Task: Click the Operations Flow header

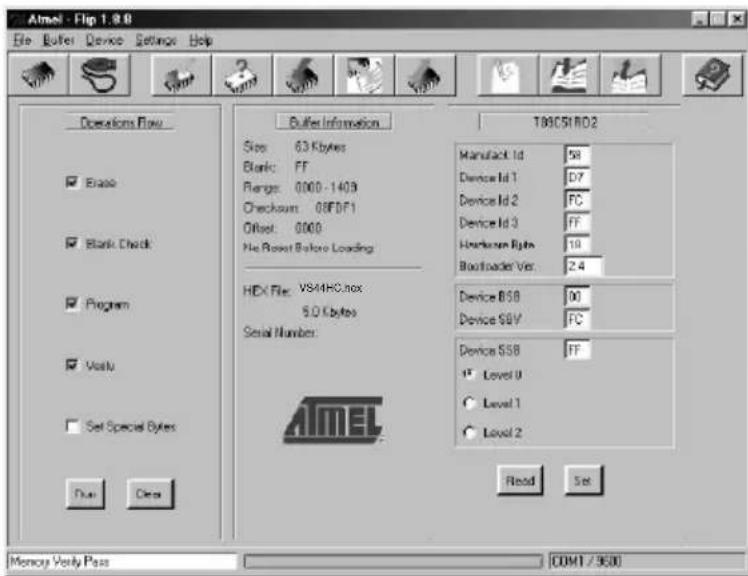Action: pos(120,122)
